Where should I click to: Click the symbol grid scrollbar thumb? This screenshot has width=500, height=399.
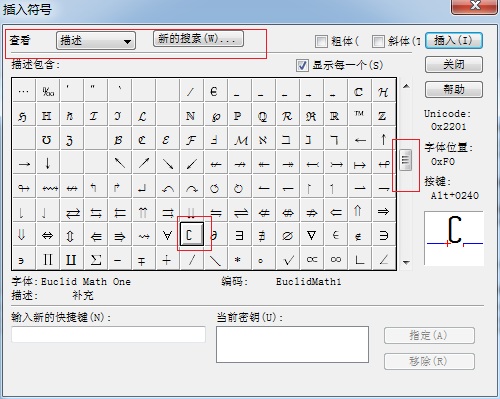405,160
